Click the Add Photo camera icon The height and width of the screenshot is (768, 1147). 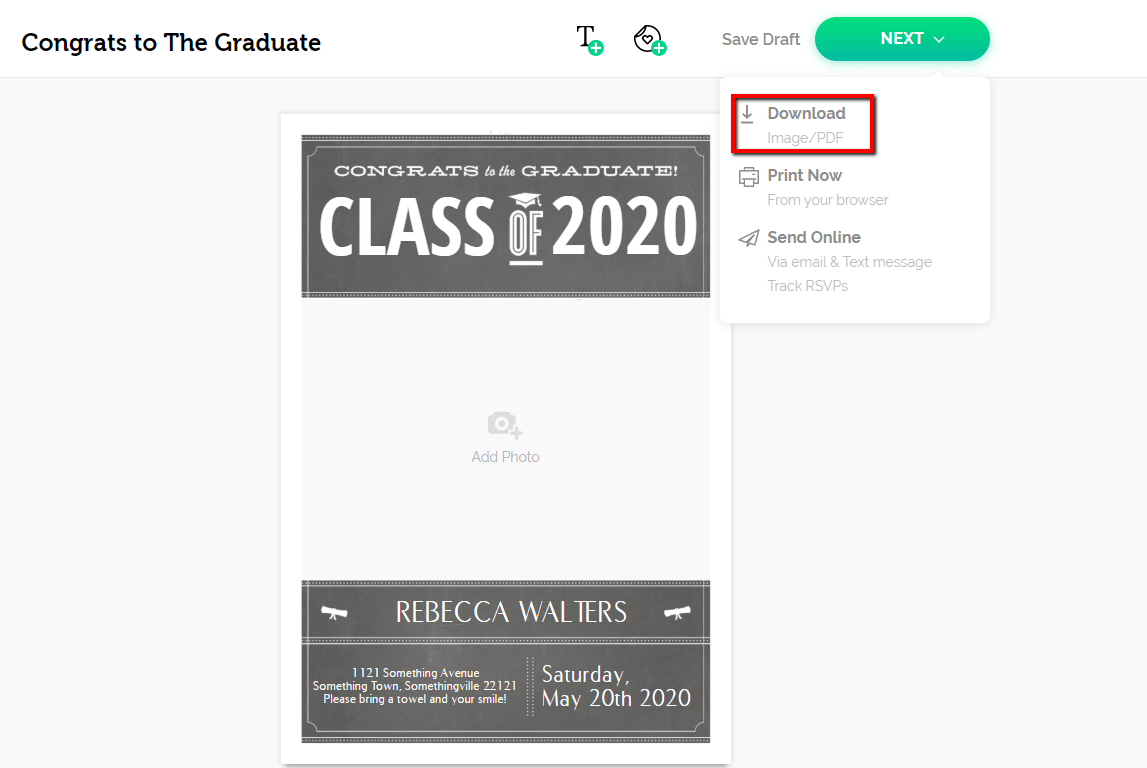click(504, 423)
